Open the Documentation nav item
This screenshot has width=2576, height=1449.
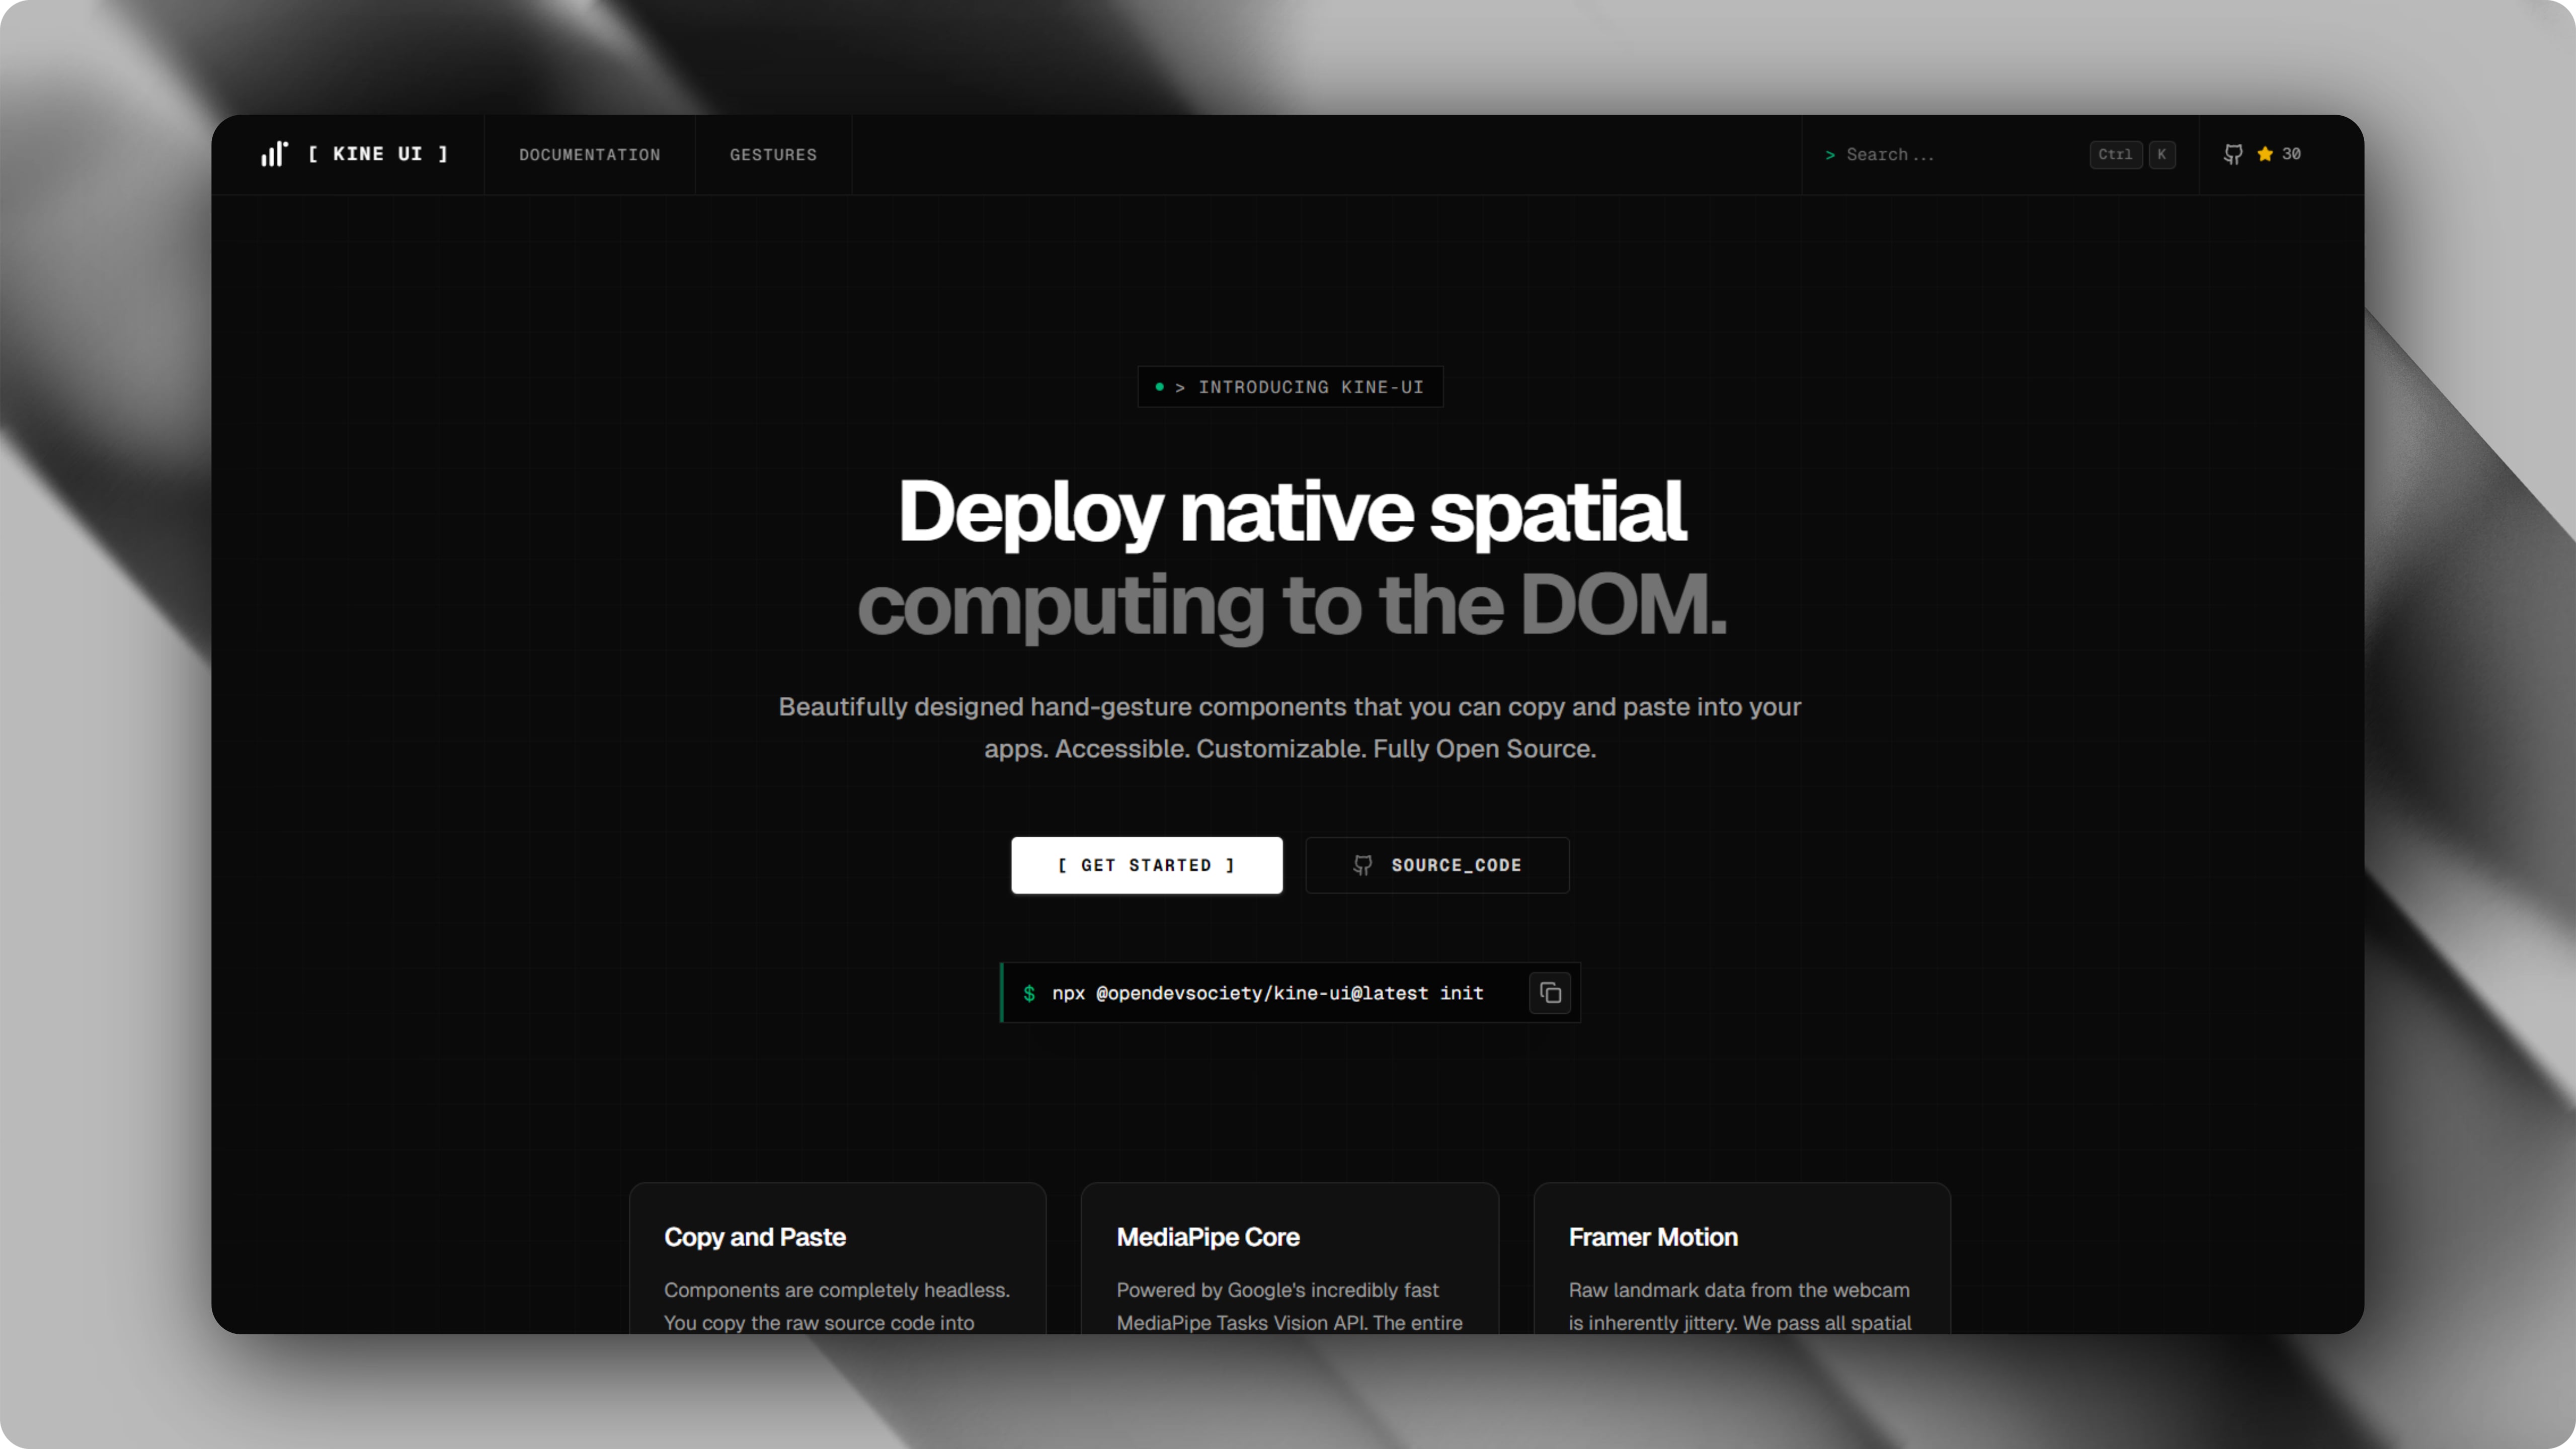[x=589, y=155]
